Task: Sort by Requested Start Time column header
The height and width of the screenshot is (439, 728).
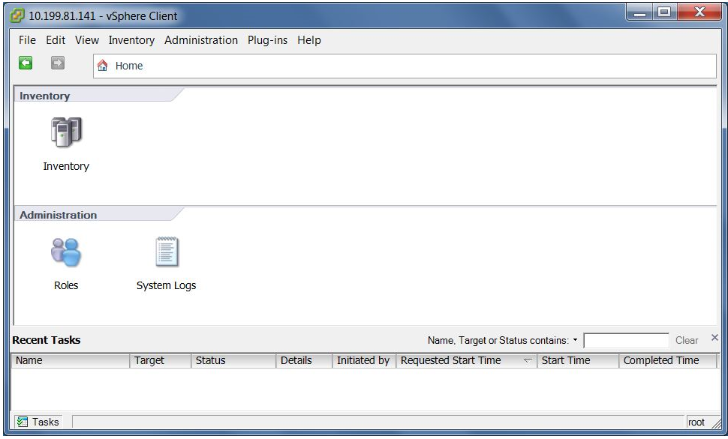Action: coord(467,361)
